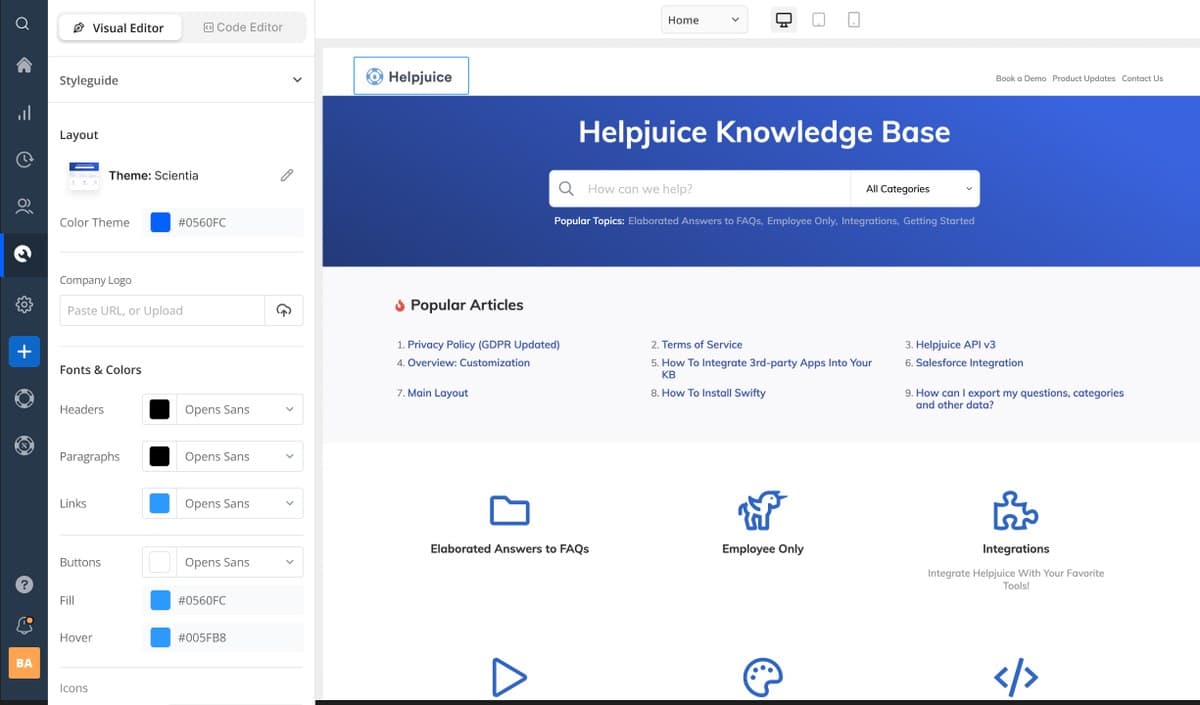1200x705 pixels.
Task: Click Buttons white color swatch
Action: (x=159, y=562)
